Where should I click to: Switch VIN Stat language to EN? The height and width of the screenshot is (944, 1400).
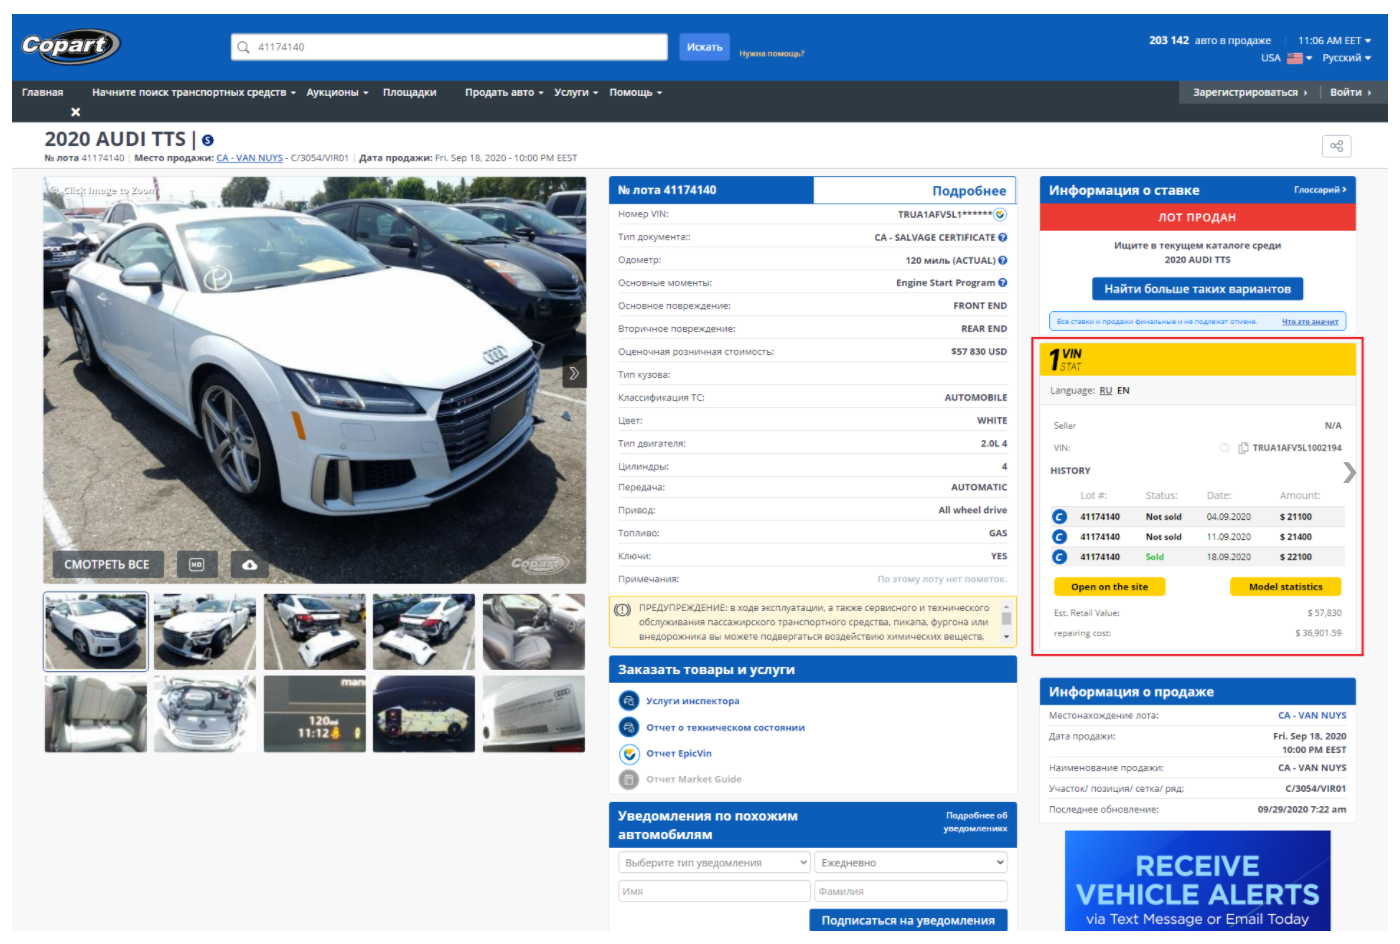[x=1123, y=391]
